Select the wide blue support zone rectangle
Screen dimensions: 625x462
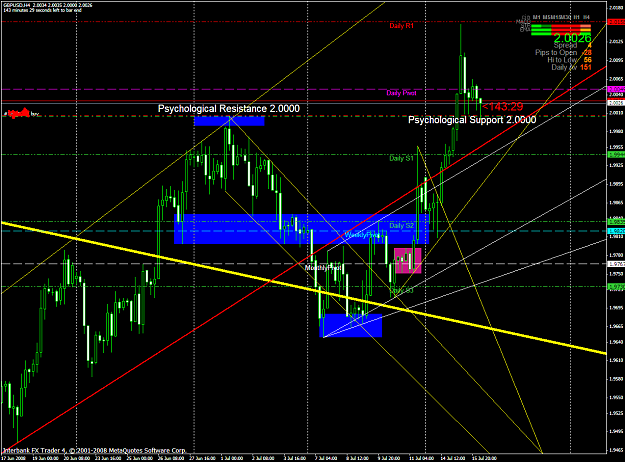click(x=301, y=229)
